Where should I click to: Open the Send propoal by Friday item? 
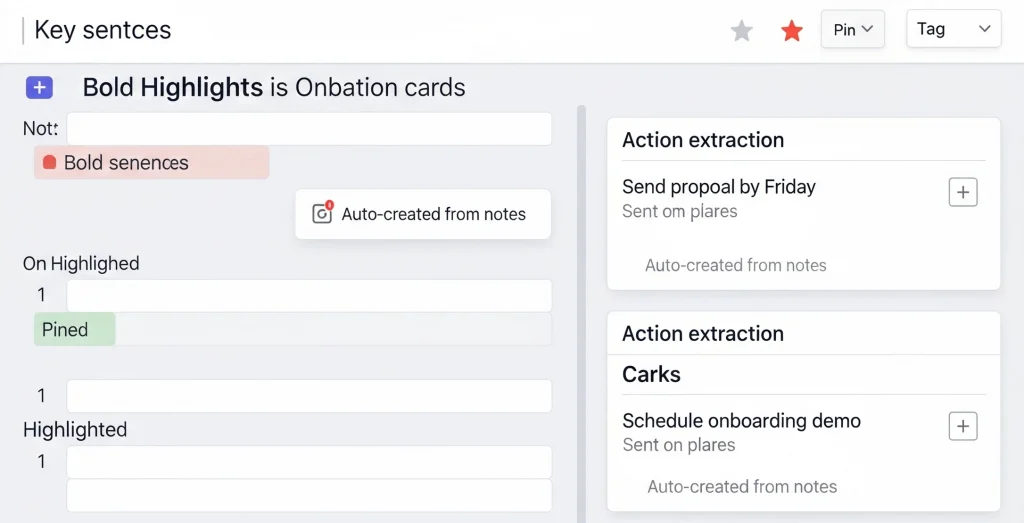point(719,187)
